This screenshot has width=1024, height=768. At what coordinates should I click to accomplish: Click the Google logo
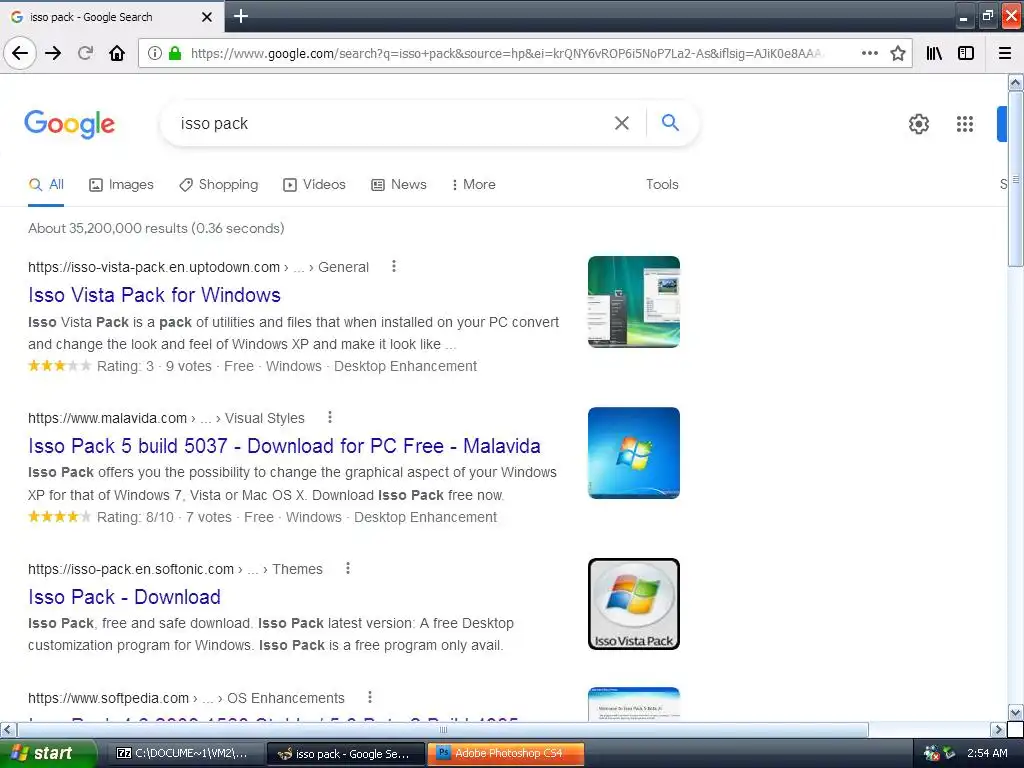click(69, 123)
